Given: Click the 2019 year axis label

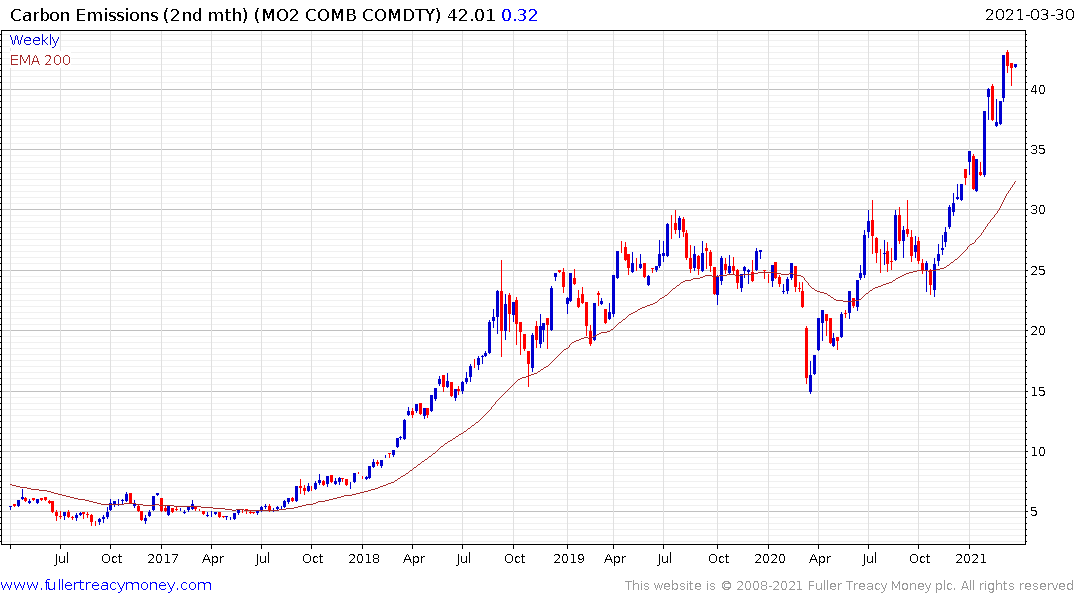Looking at the screenshot, I should click(568, 558).
